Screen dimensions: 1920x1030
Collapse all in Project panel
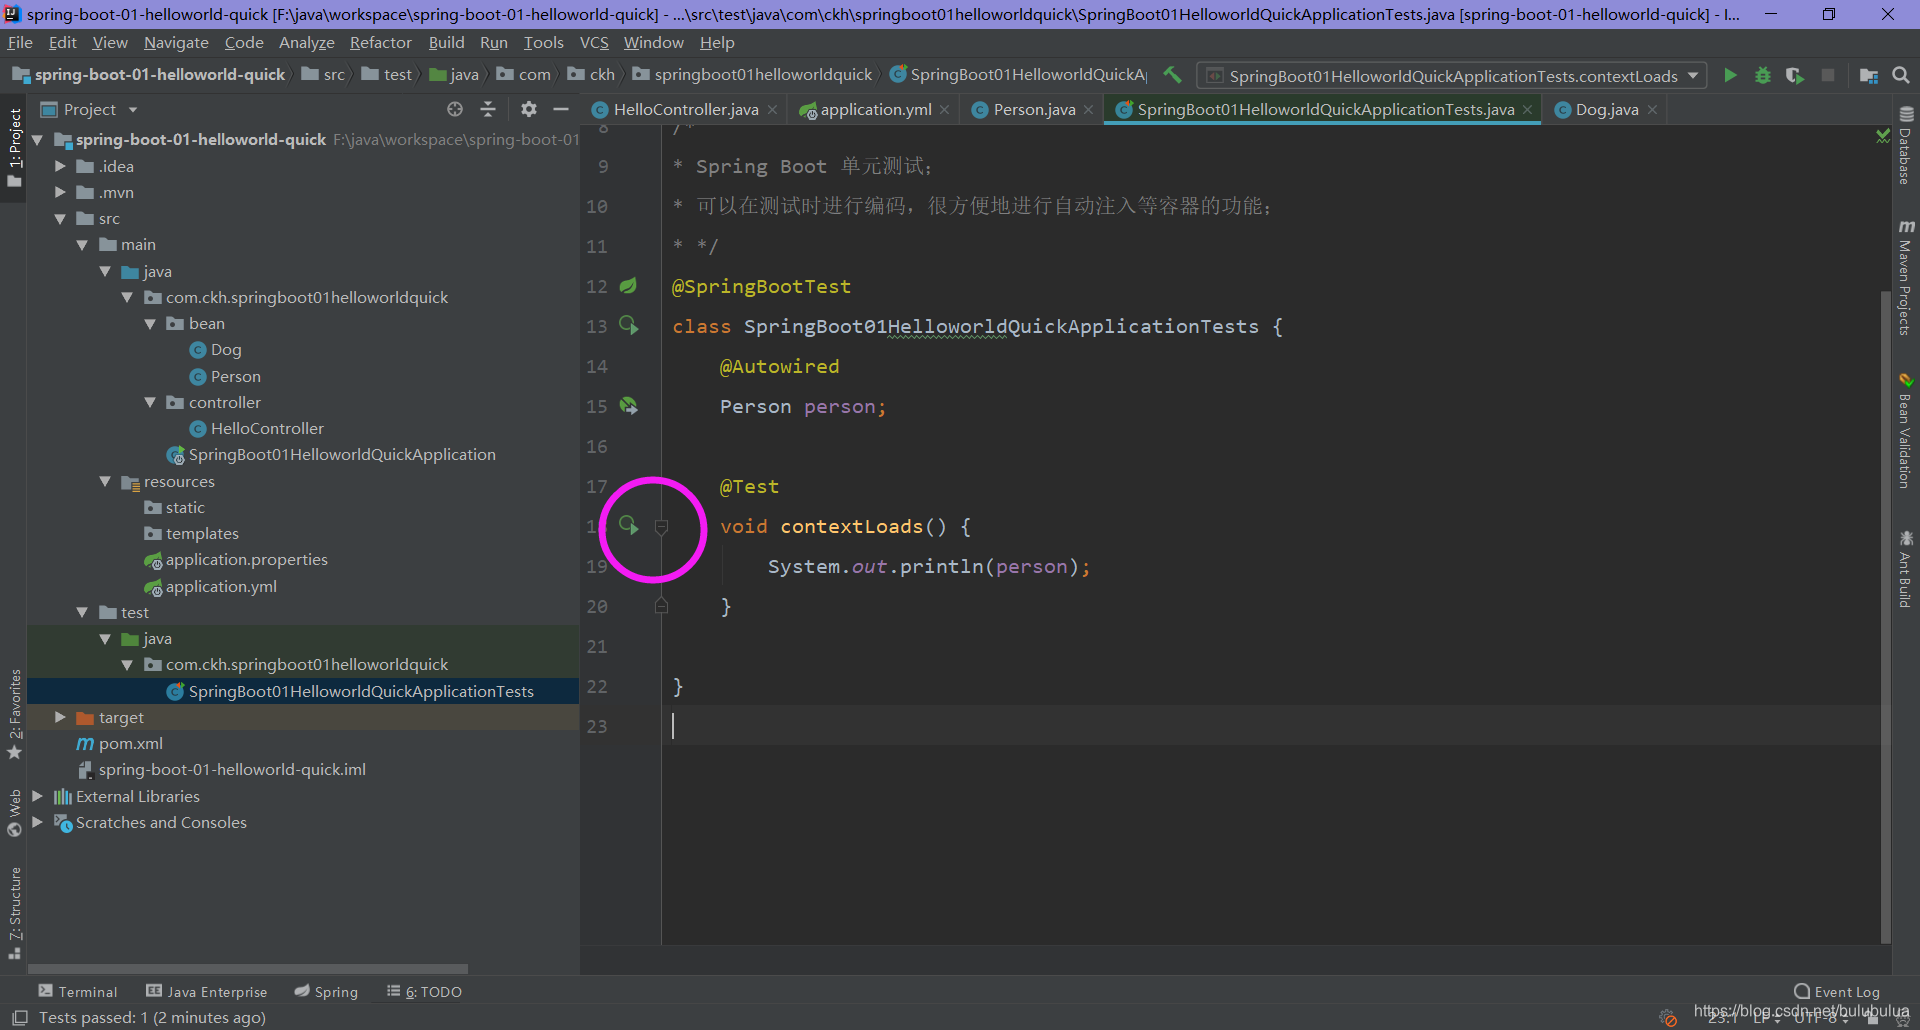pyautogui.click(x=488, y=109)
